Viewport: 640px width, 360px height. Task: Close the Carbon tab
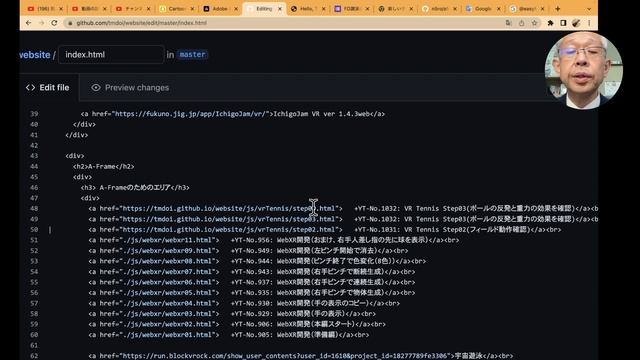[x=192, y=9]
